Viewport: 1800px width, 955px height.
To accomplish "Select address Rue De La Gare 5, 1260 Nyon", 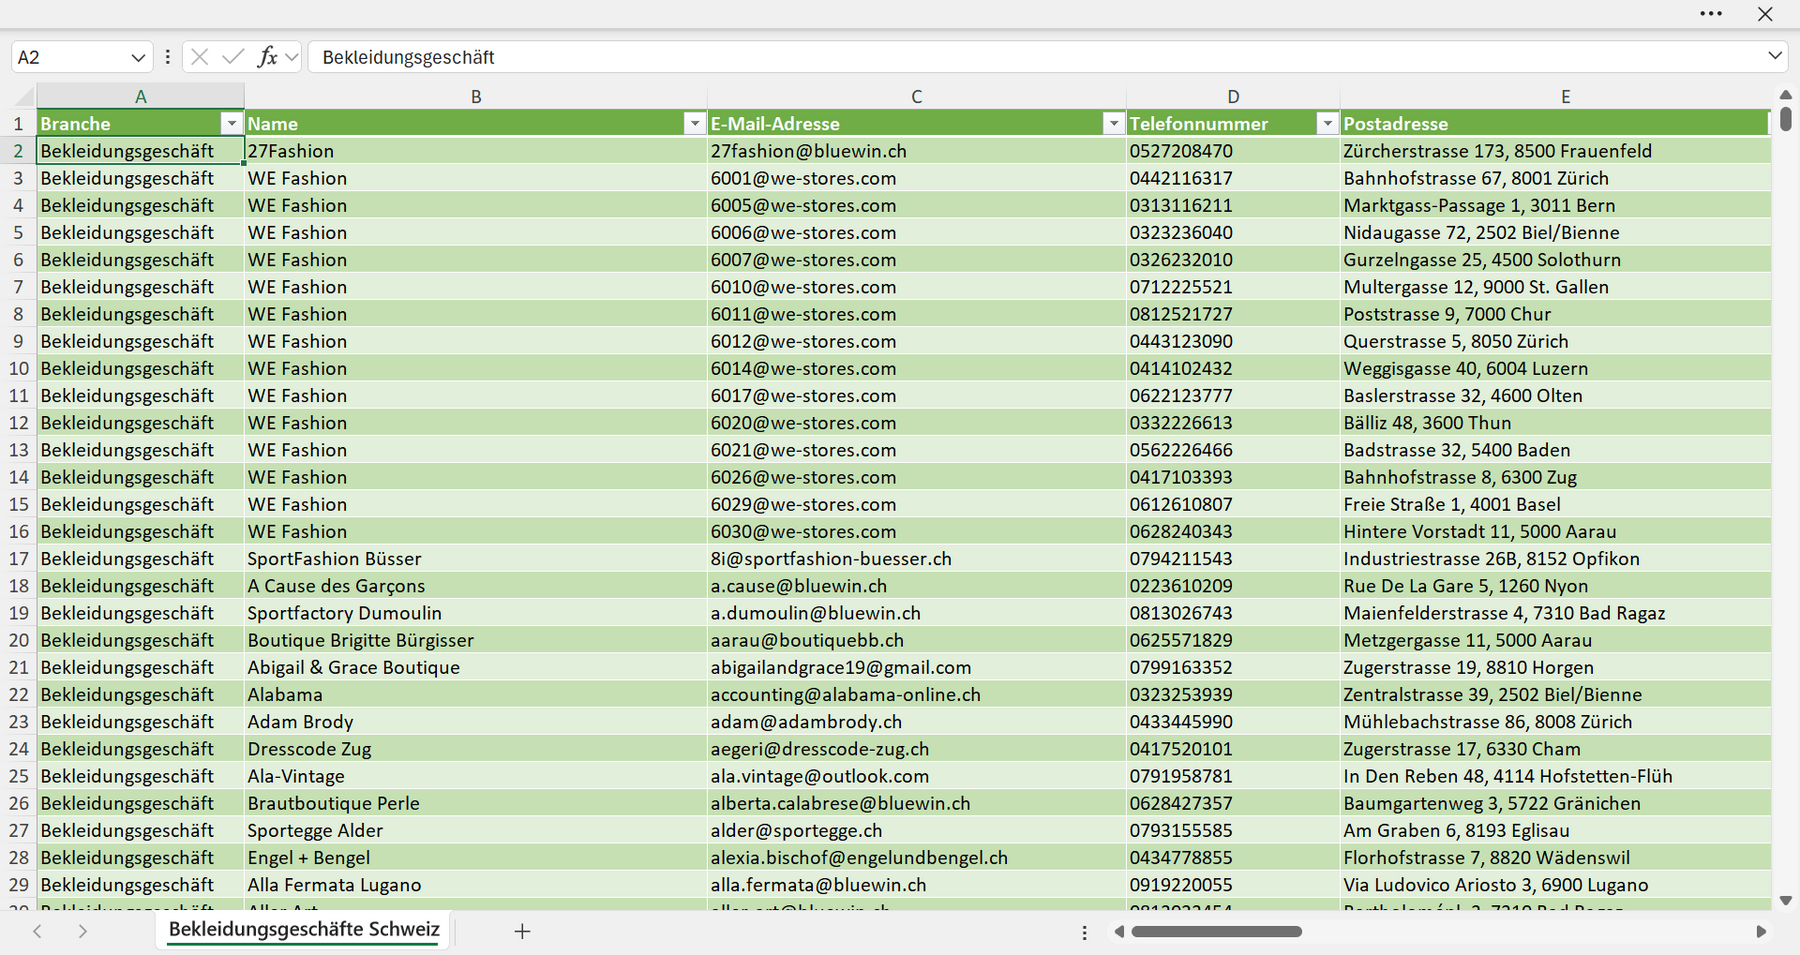I will coord(1556,586).
